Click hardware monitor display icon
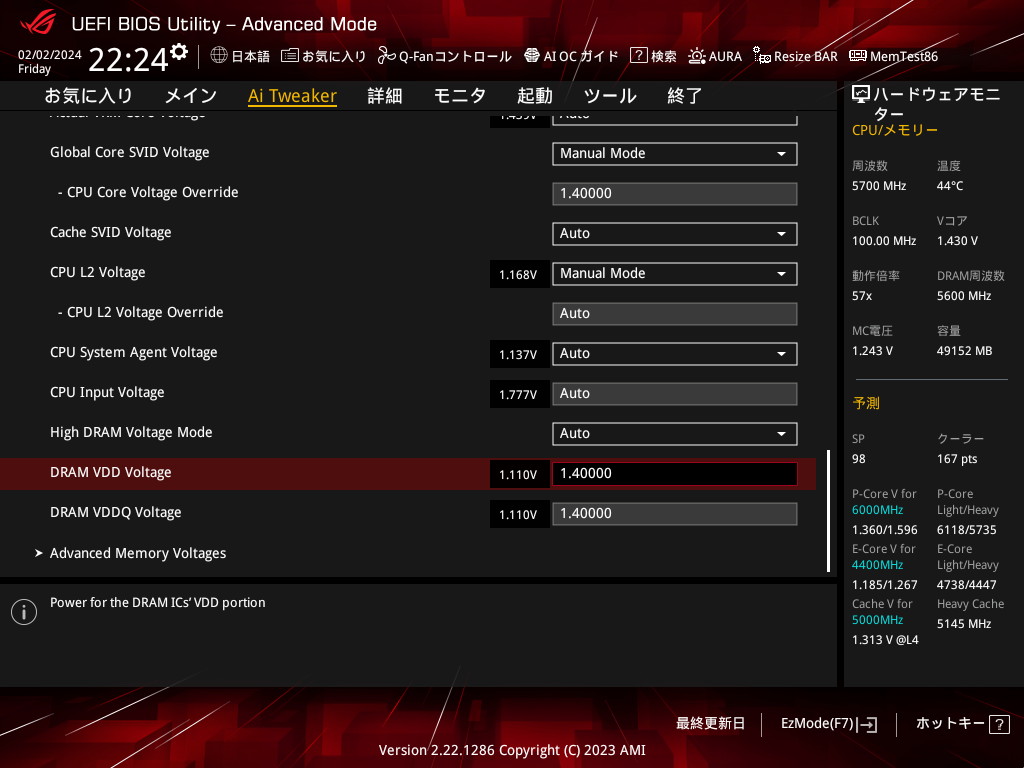This screenshot has width=1024, height=768. pyautogui.click(x=861, y=95)
